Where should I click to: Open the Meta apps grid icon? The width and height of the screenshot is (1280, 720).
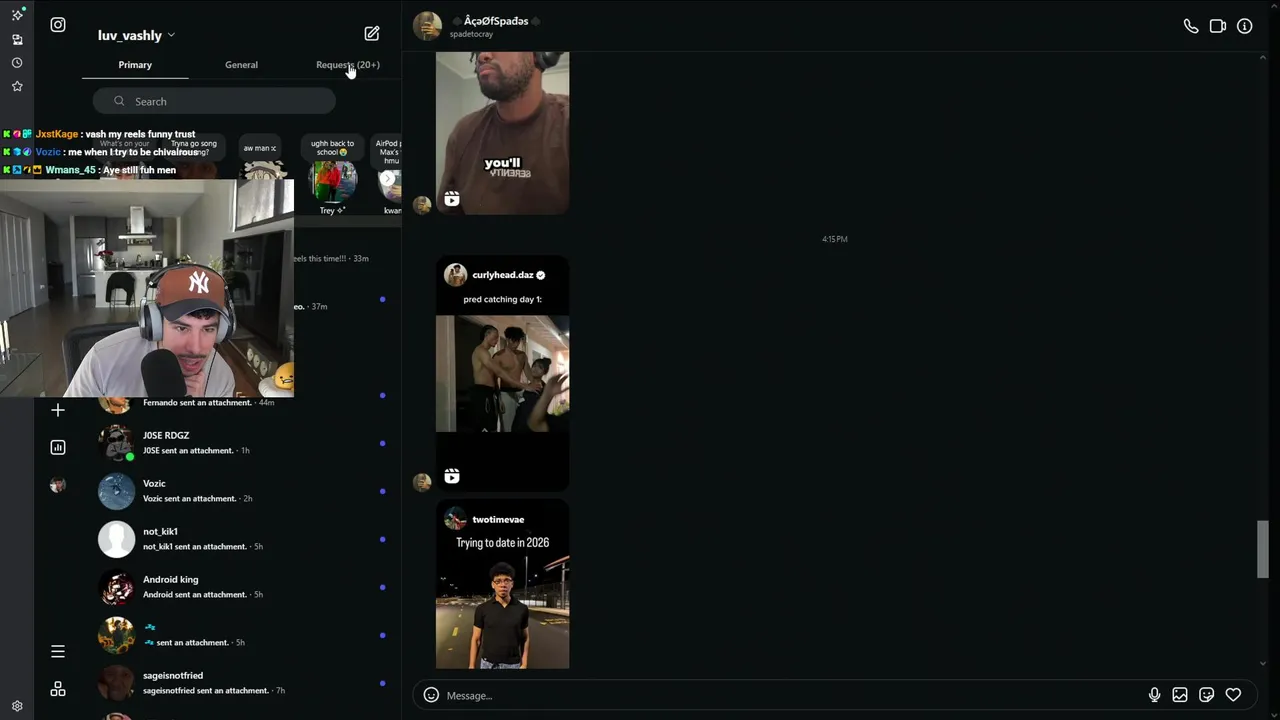click(x=58, y=689)
